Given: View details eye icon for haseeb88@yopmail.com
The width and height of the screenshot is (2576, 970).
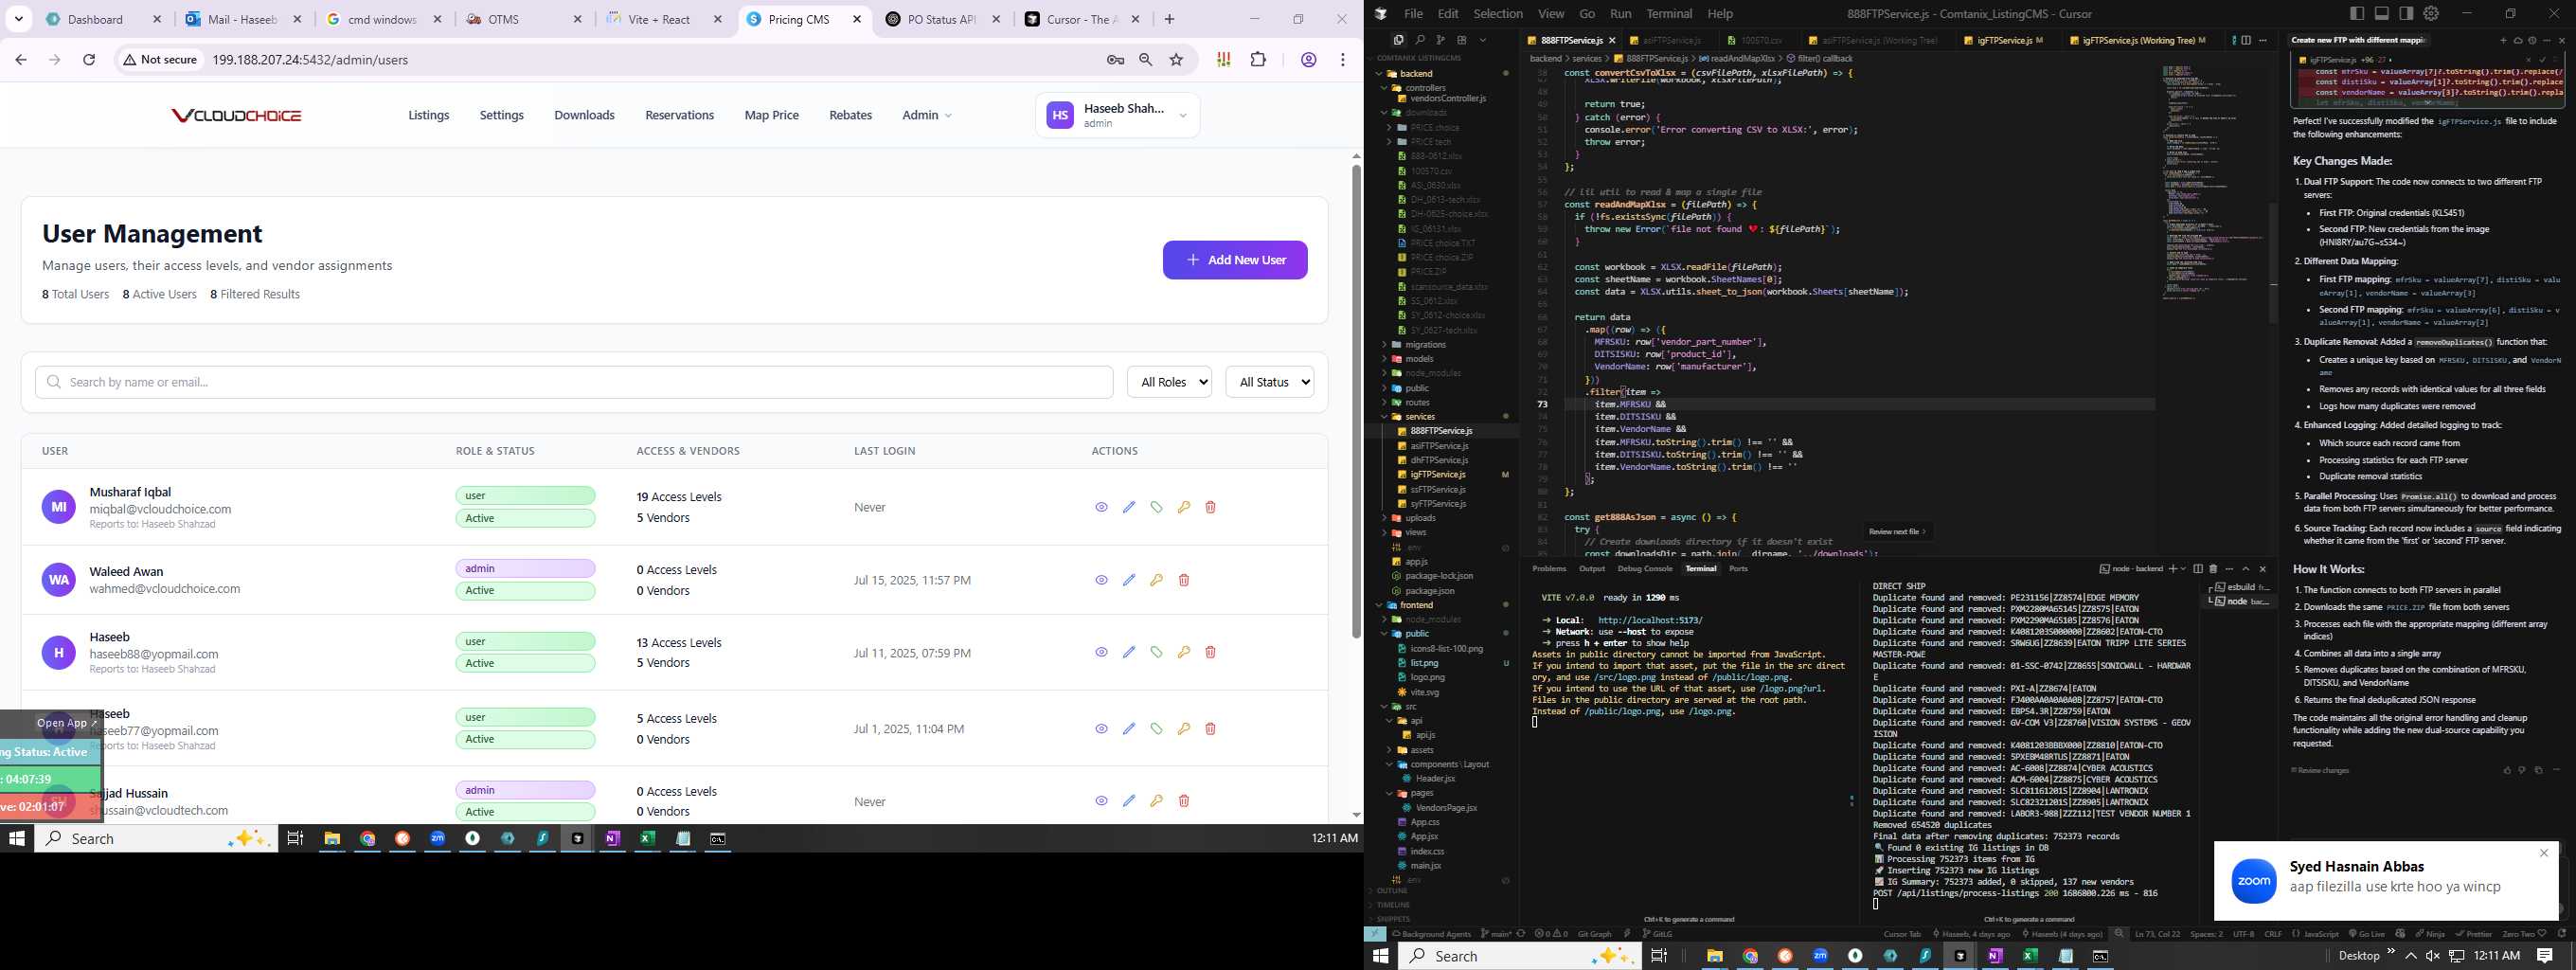Looking at the screenshot, I should pyautogui.click(x=1101, y=652).
